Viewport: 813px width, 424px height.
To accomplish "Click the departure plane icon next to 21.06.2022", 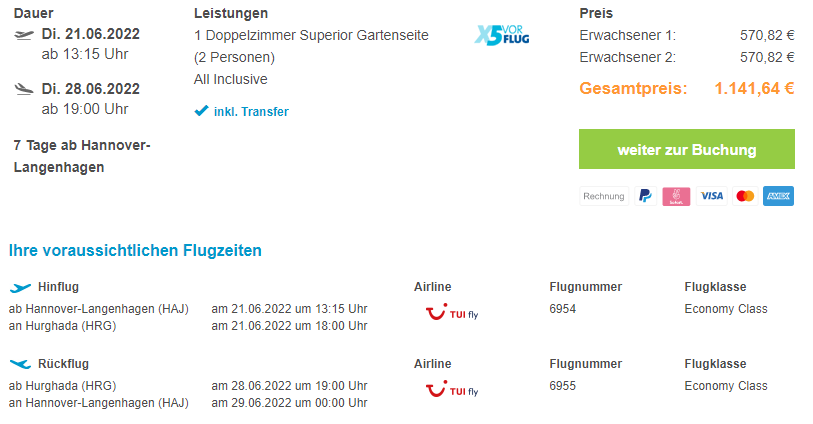I will tap(24, 35).
